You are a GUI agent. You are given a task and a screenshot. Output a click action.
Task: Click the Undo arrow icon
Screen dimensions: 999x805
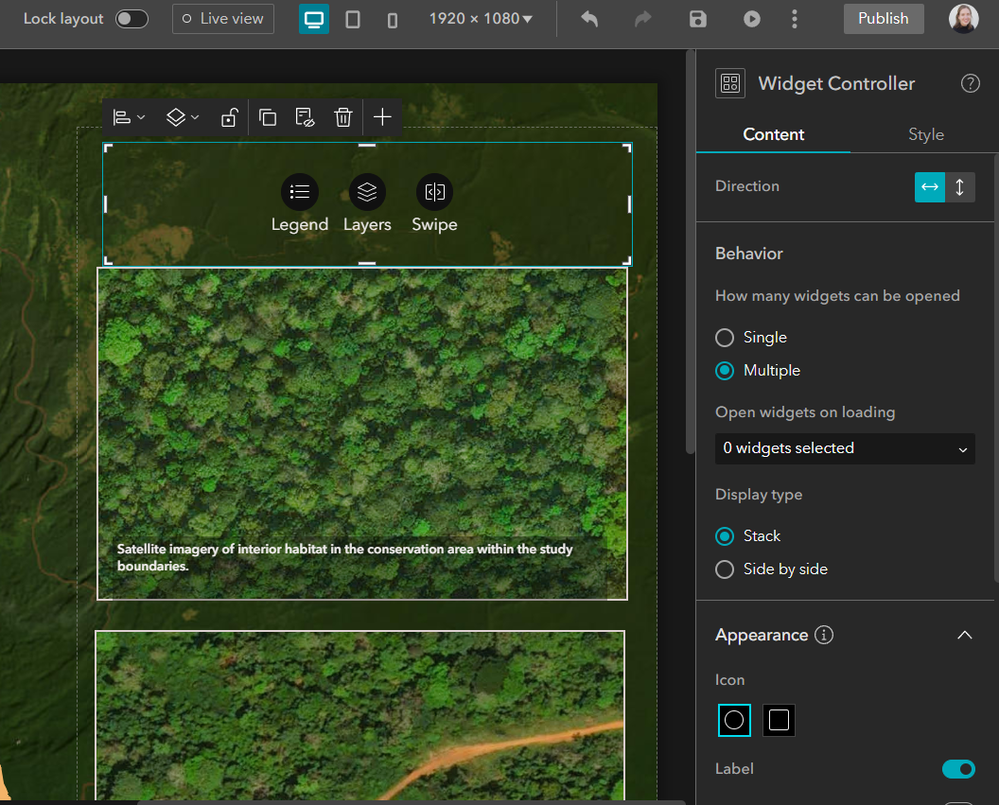click(x=590, y=19)
